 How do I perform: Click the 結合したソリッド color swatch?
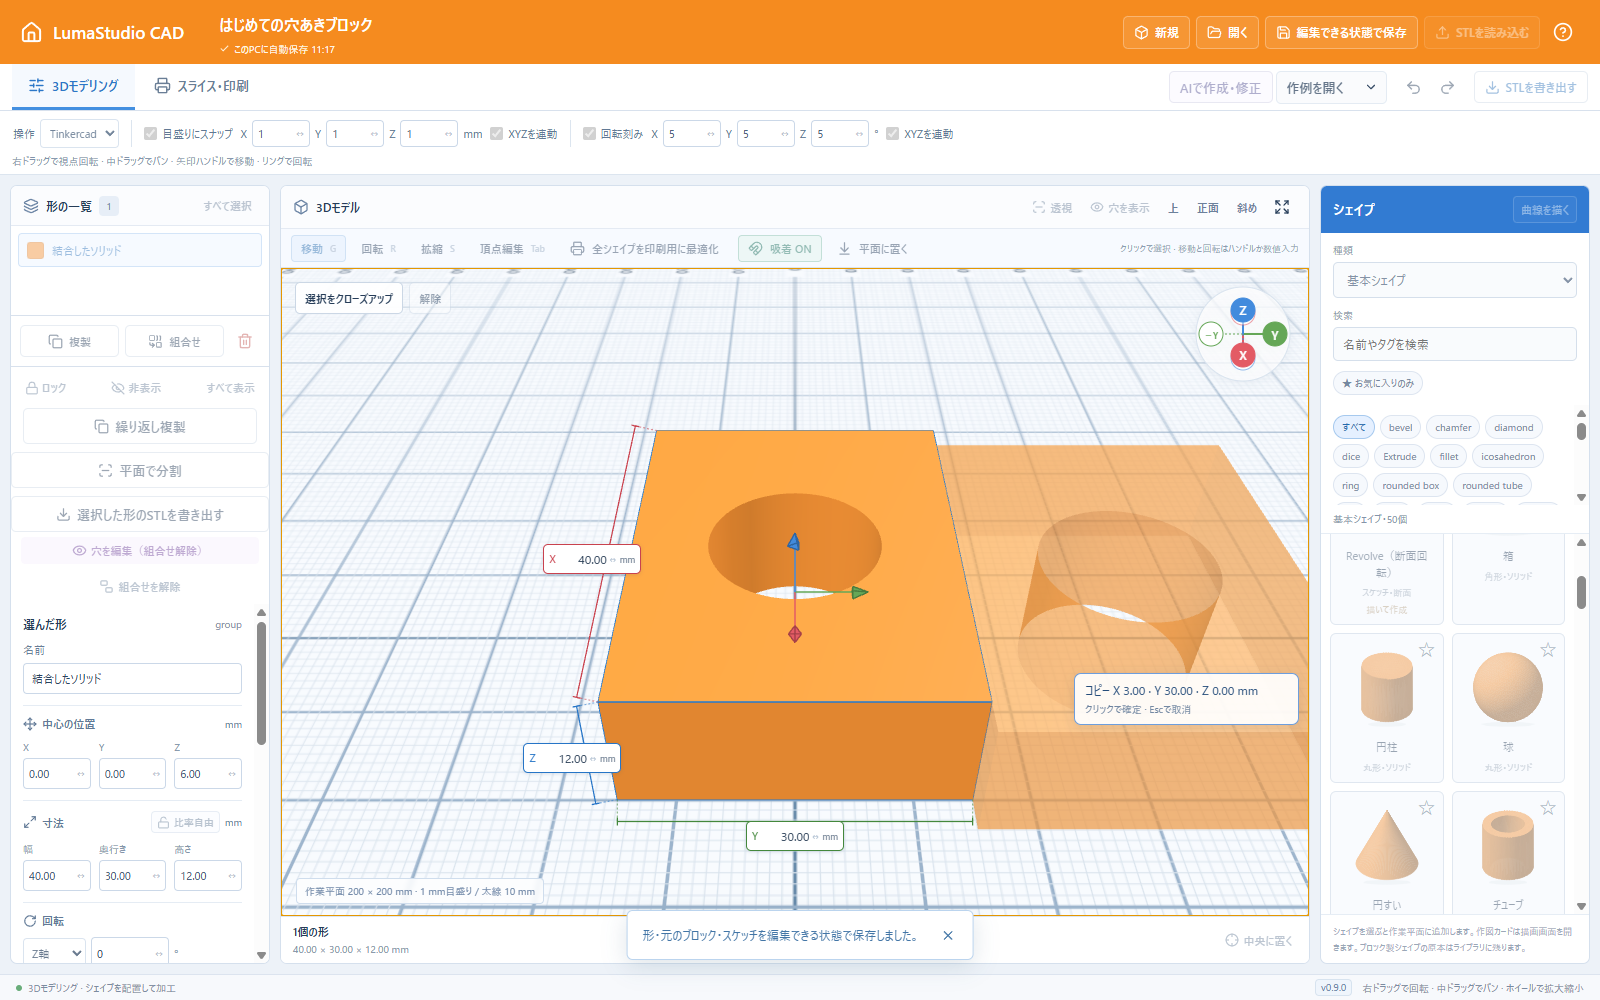point(36,250)
